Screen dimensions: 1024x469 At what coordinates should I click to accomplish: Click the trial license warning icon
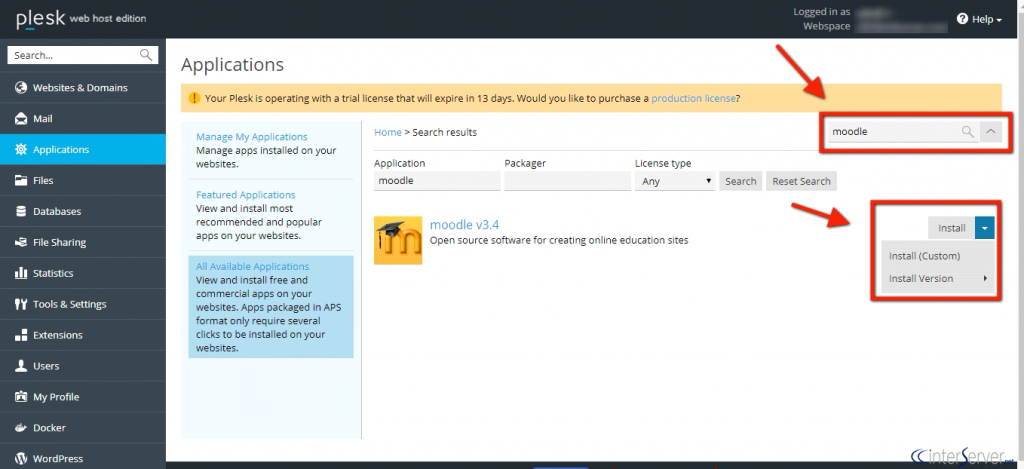point(195,98)
